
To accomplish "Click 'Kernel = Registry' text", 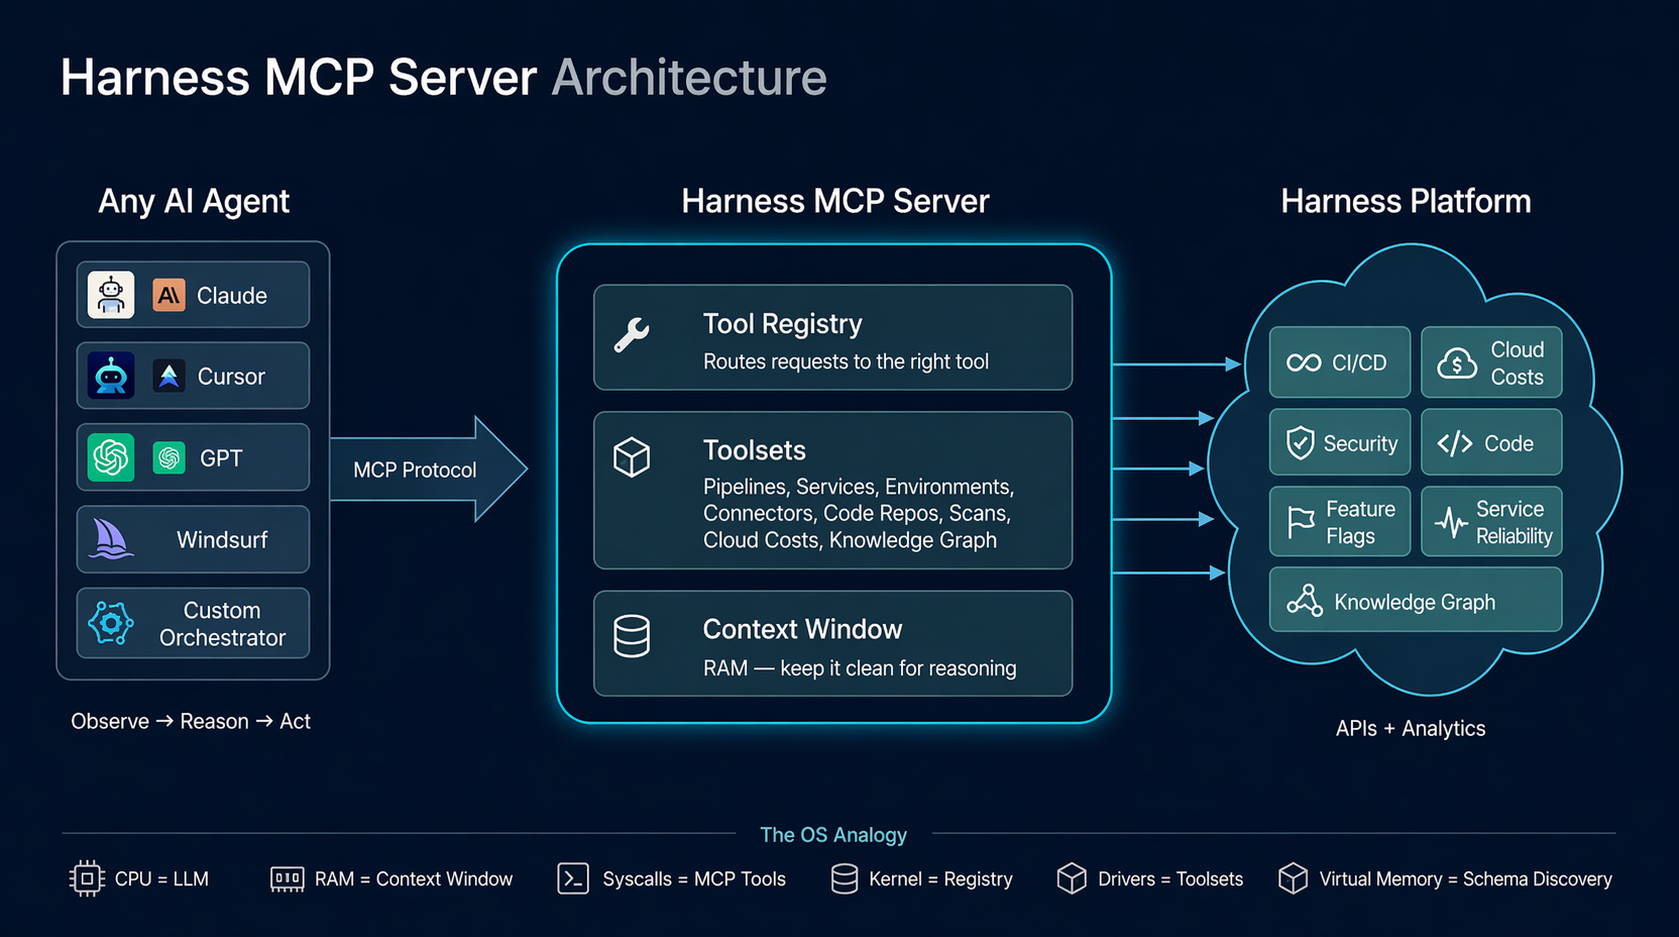I will [x=941, y=879].
